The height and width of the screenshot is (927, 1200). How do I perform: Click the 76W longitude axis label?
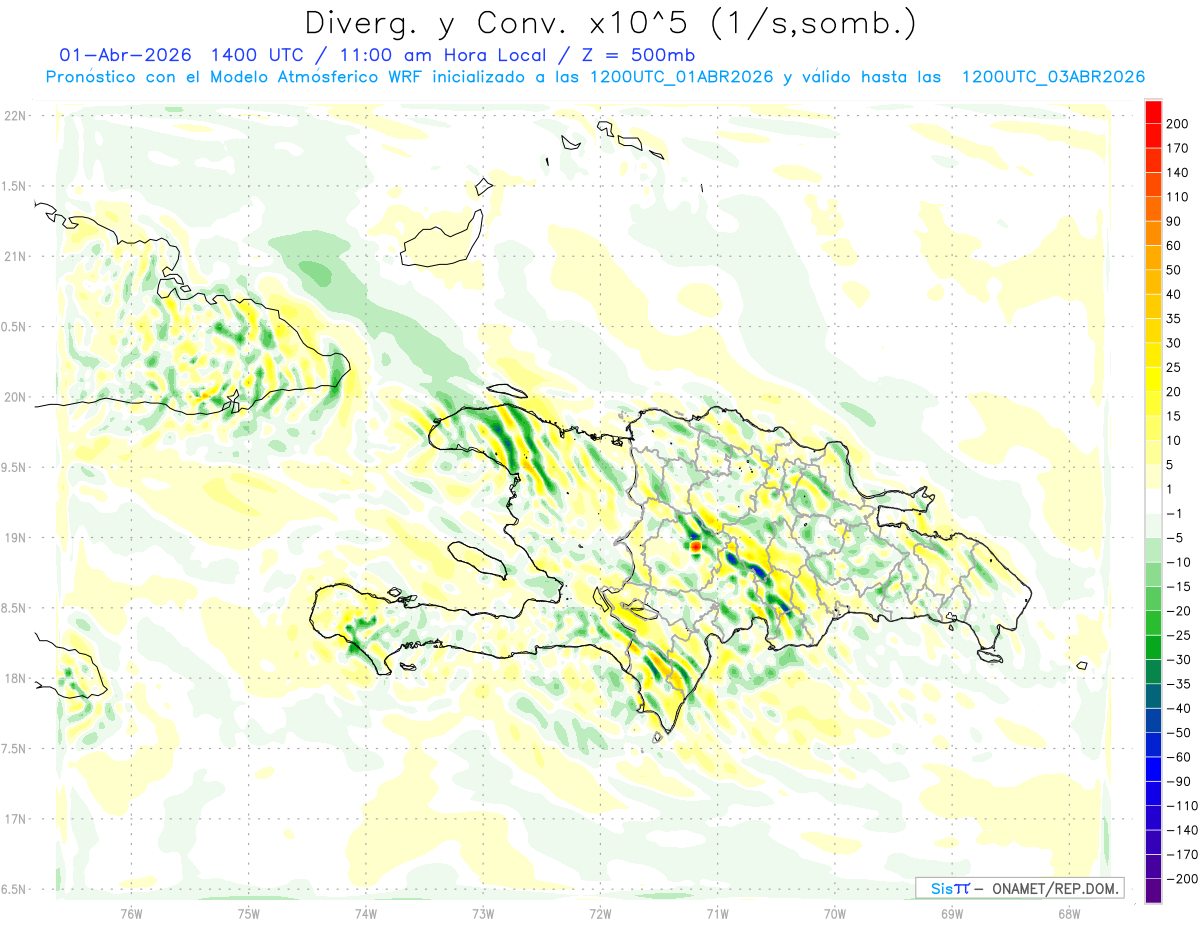(131, 913)
